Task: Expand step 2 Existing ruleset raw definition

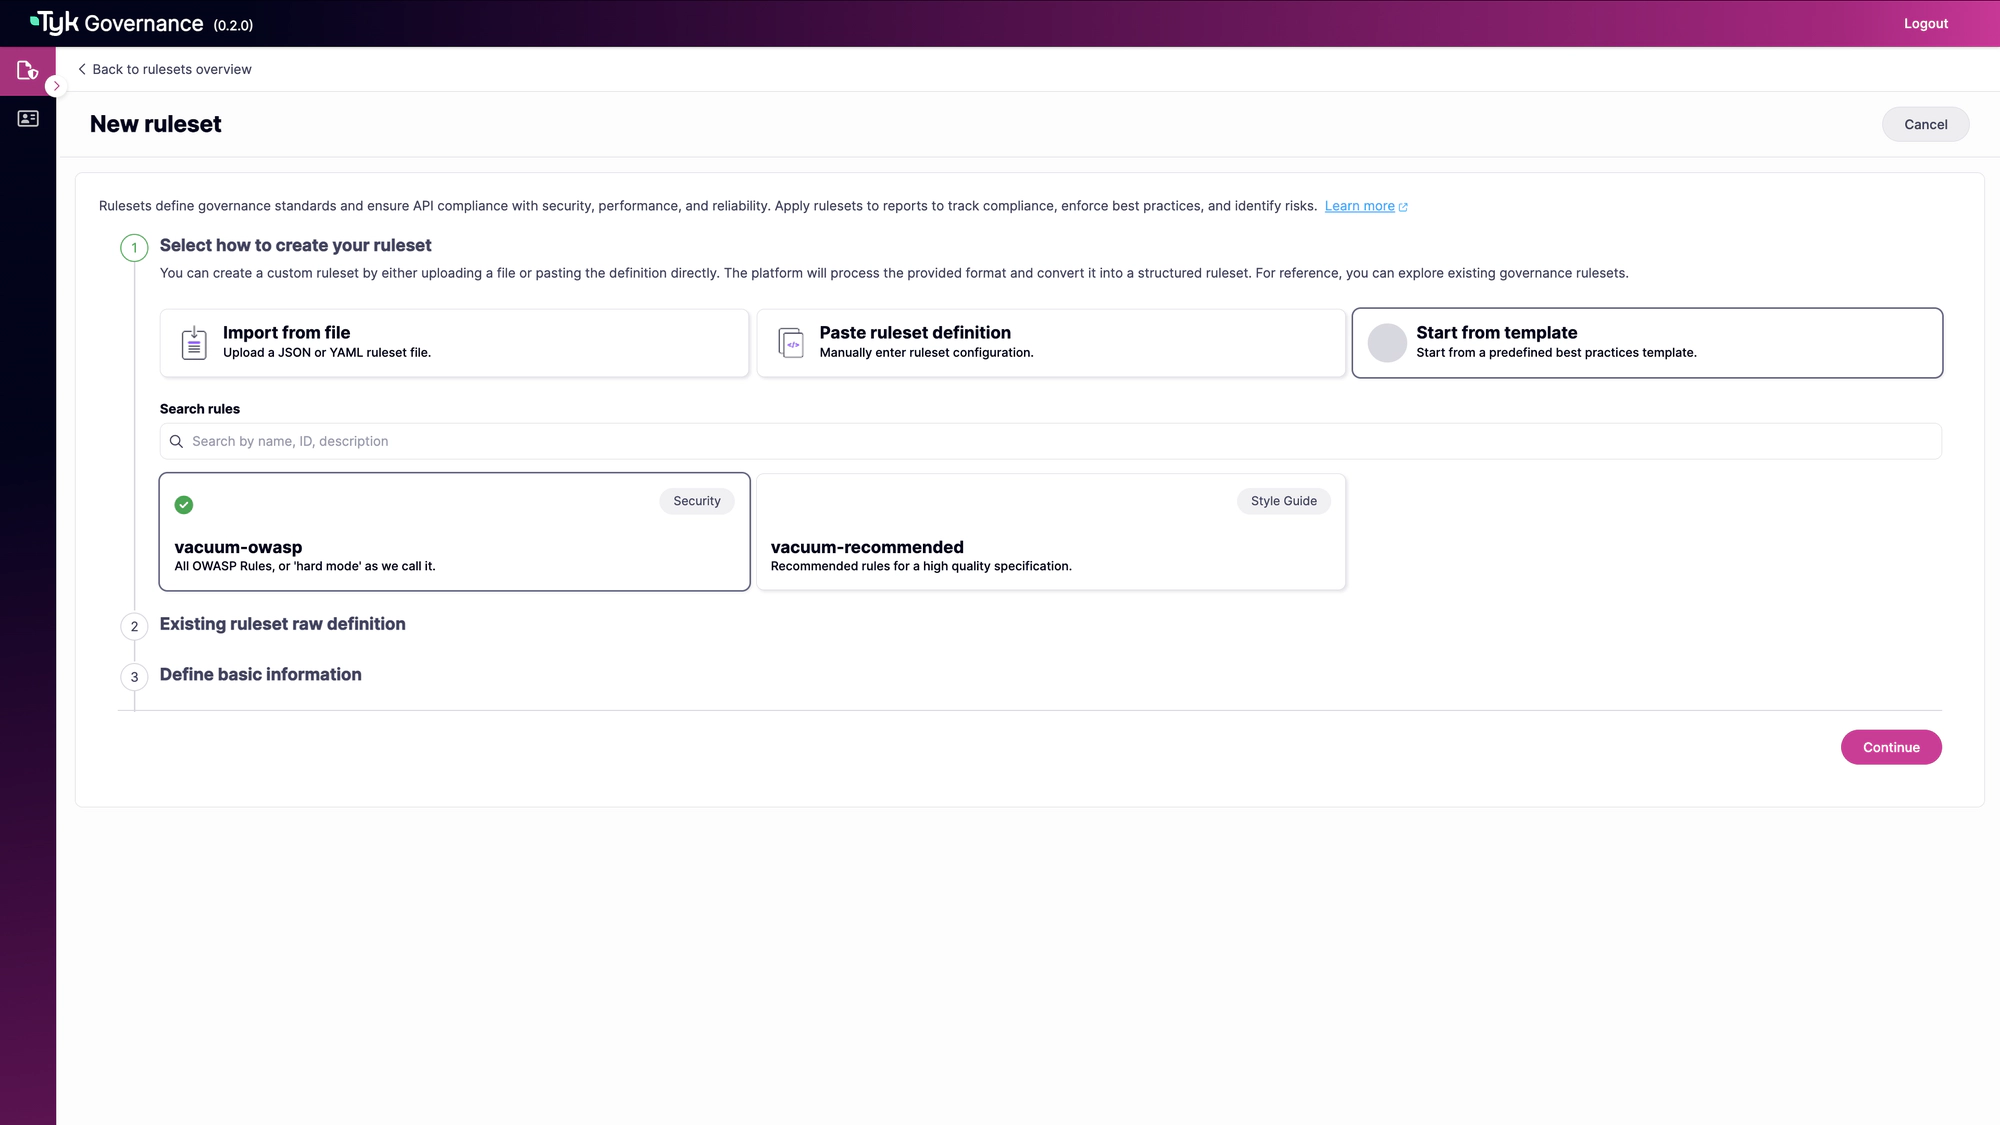Action: (x=282, y=624)
